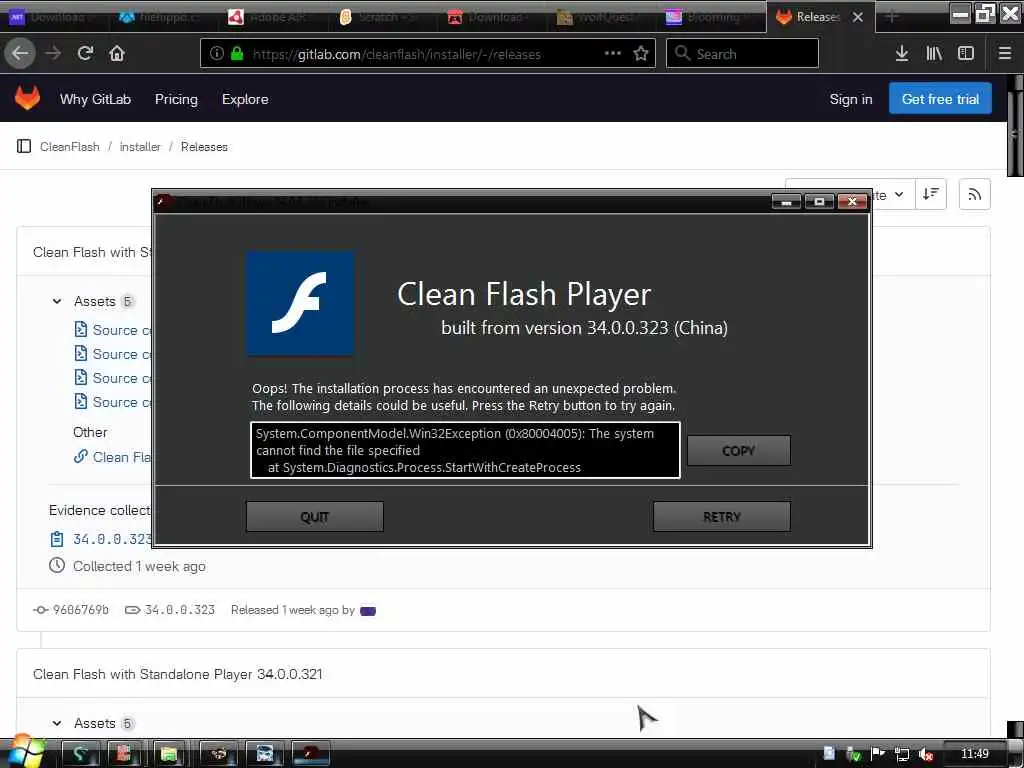1024x768 pixels.
Task: Collapse Assets section of 34.0.0.323 release
Action: pos(57,301)
